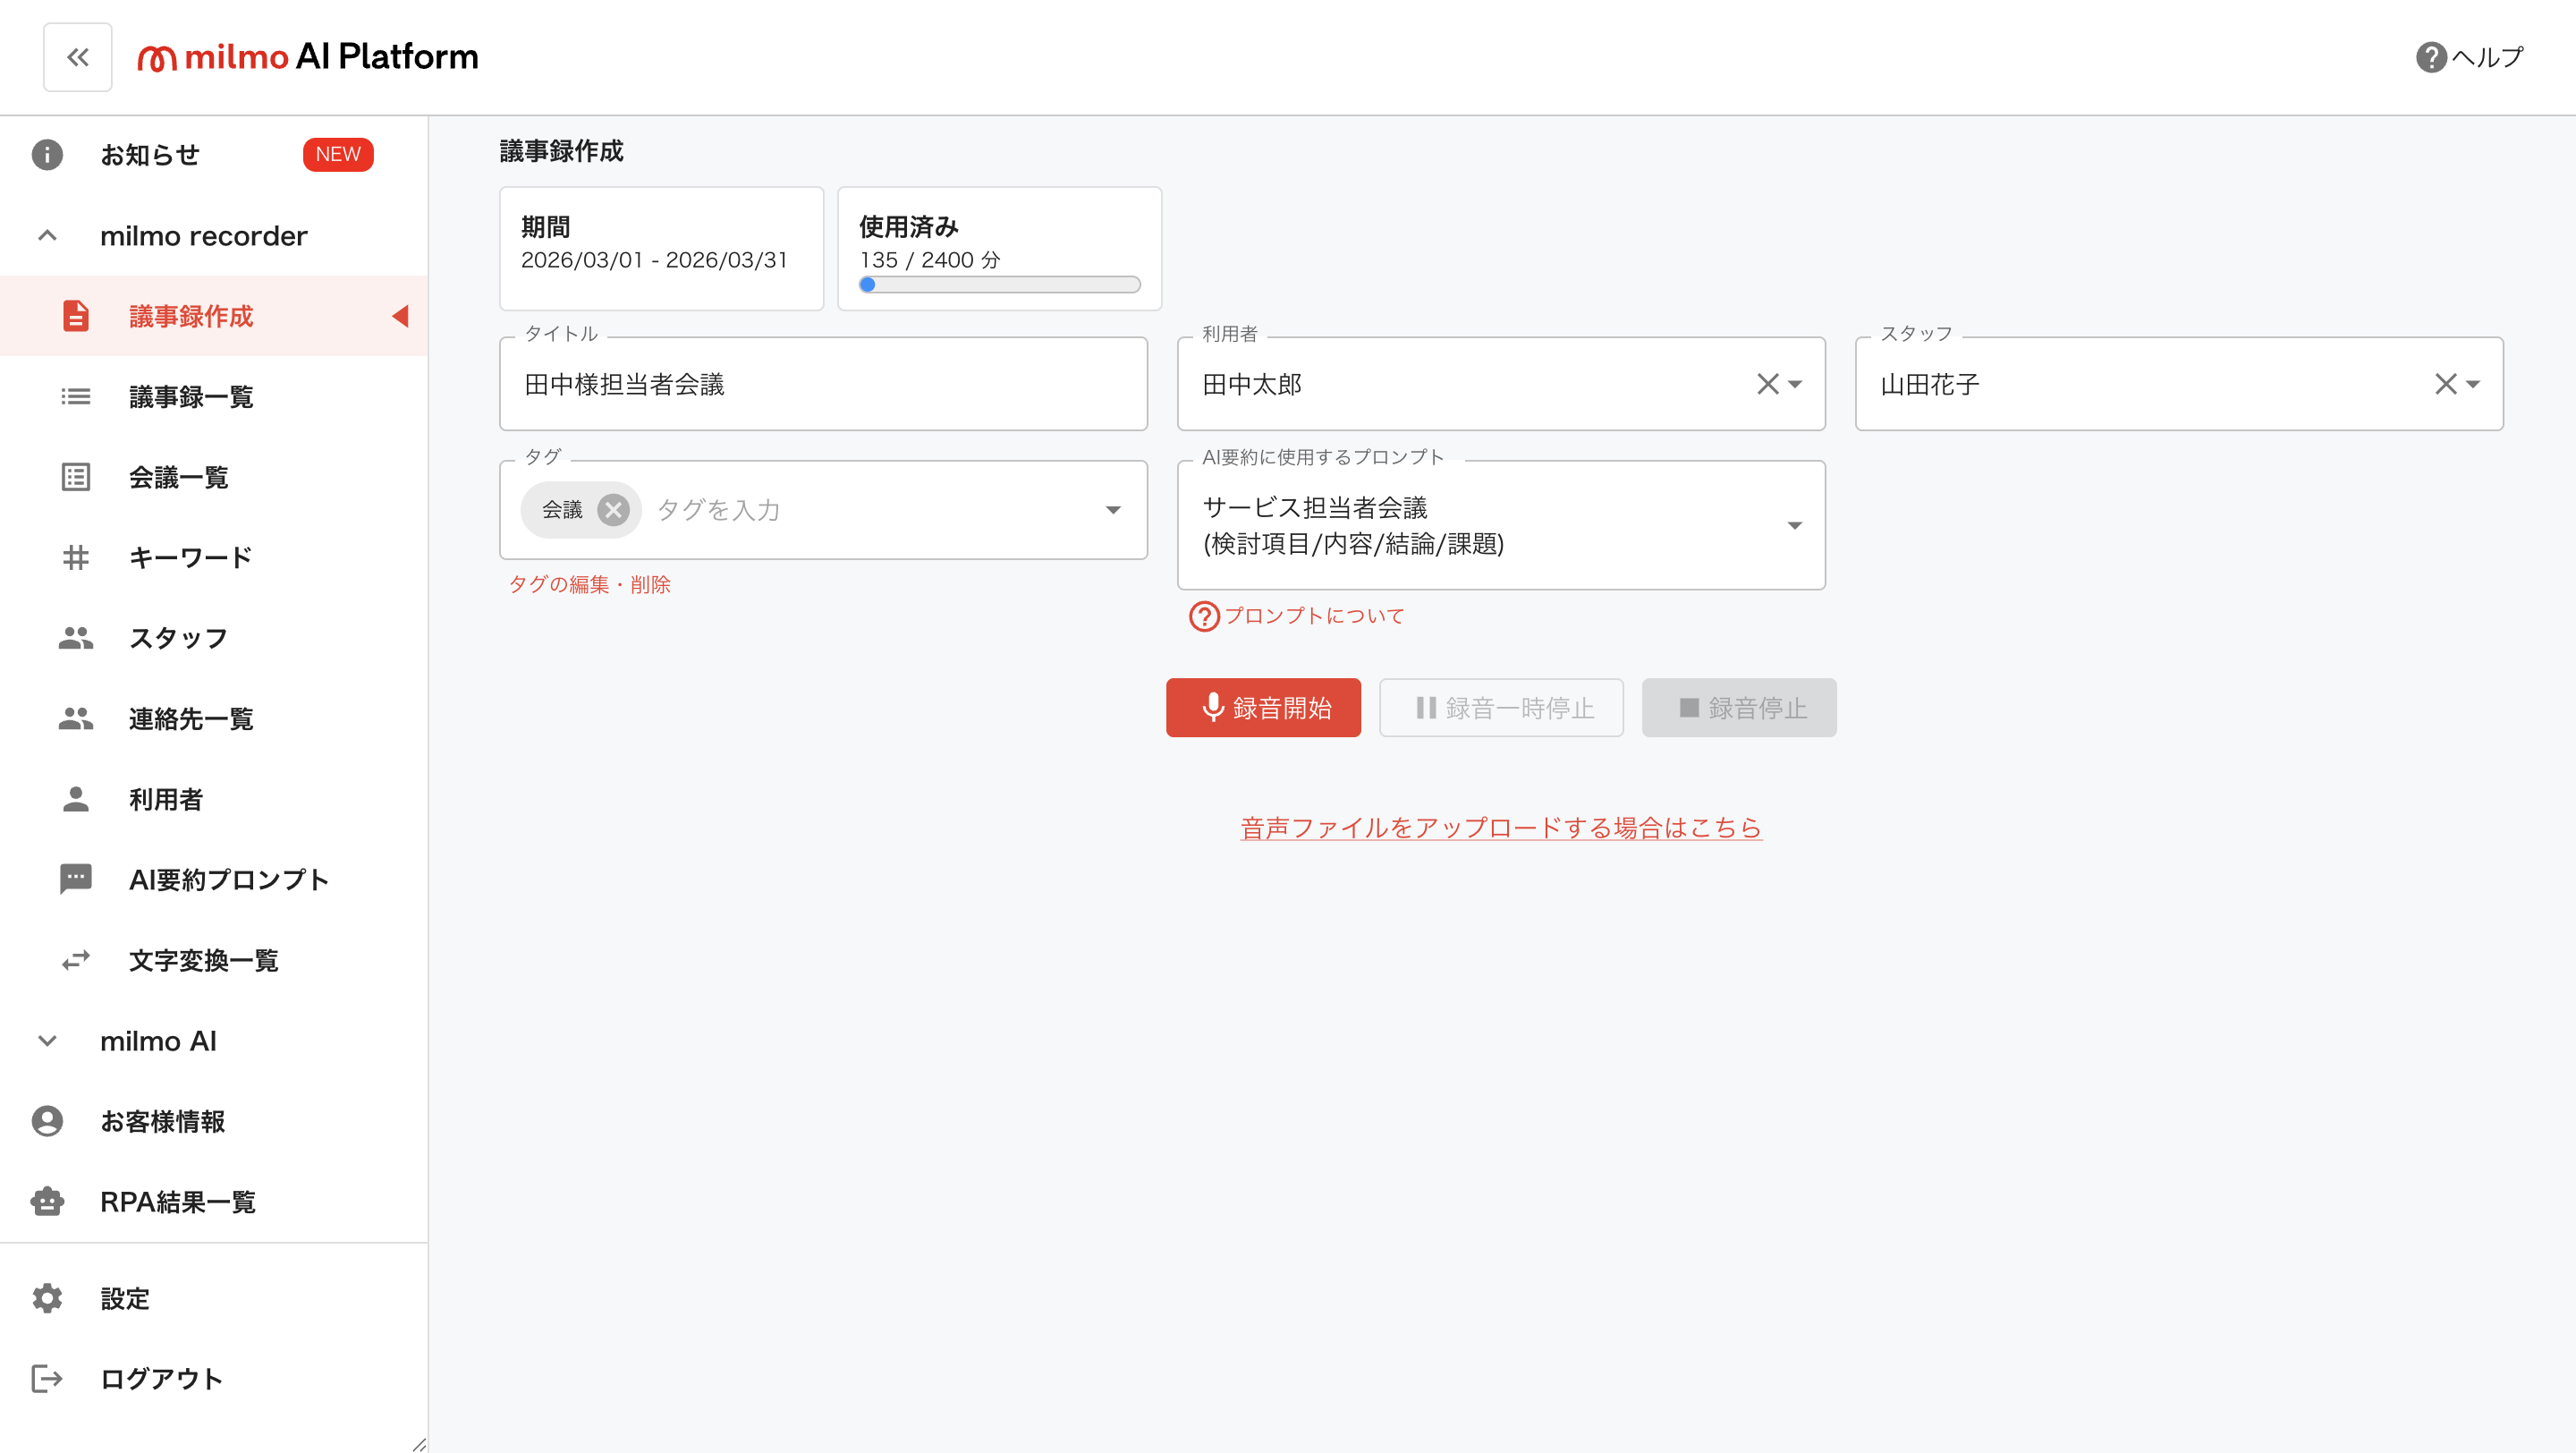This screenshot has width=2576, height=1453.
Task: Open the タグ dropdown arrow
Action: tap(1113, 510)
